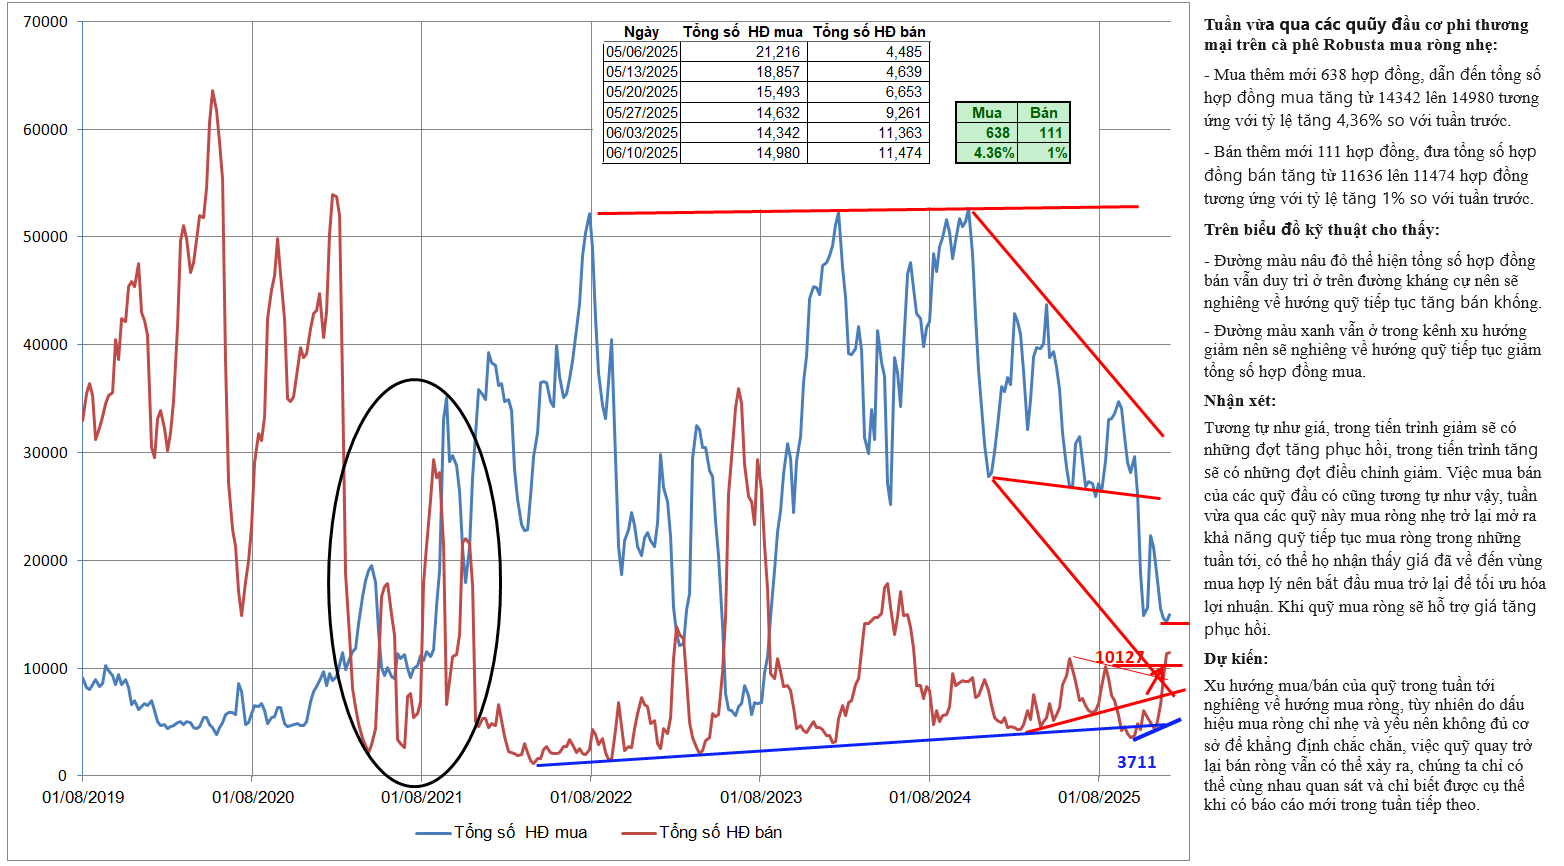Click the blue legend line for HĐ mua
Viewport: 1564px width, 866px height.
(433, 833)
